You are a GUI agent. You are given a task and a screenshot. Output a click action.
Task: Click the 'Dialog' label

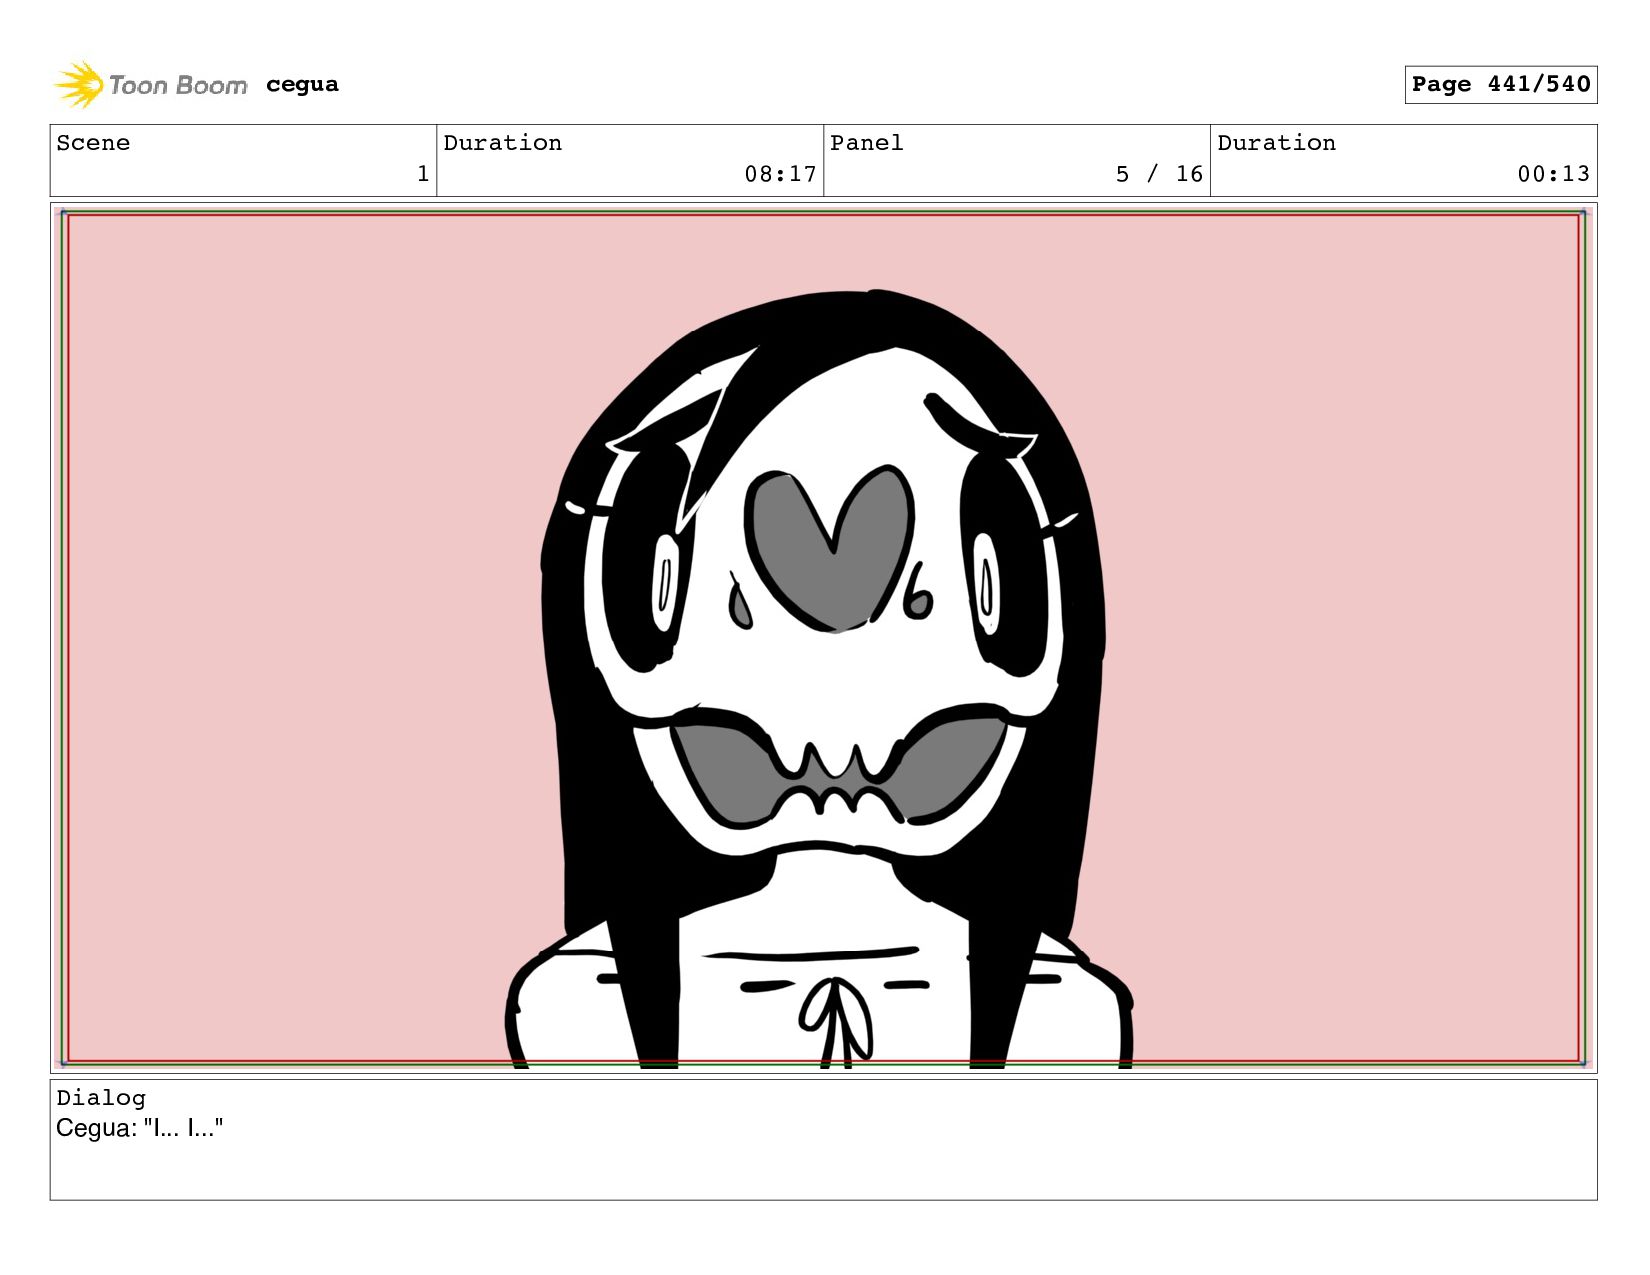click(x=101, y=1098)
